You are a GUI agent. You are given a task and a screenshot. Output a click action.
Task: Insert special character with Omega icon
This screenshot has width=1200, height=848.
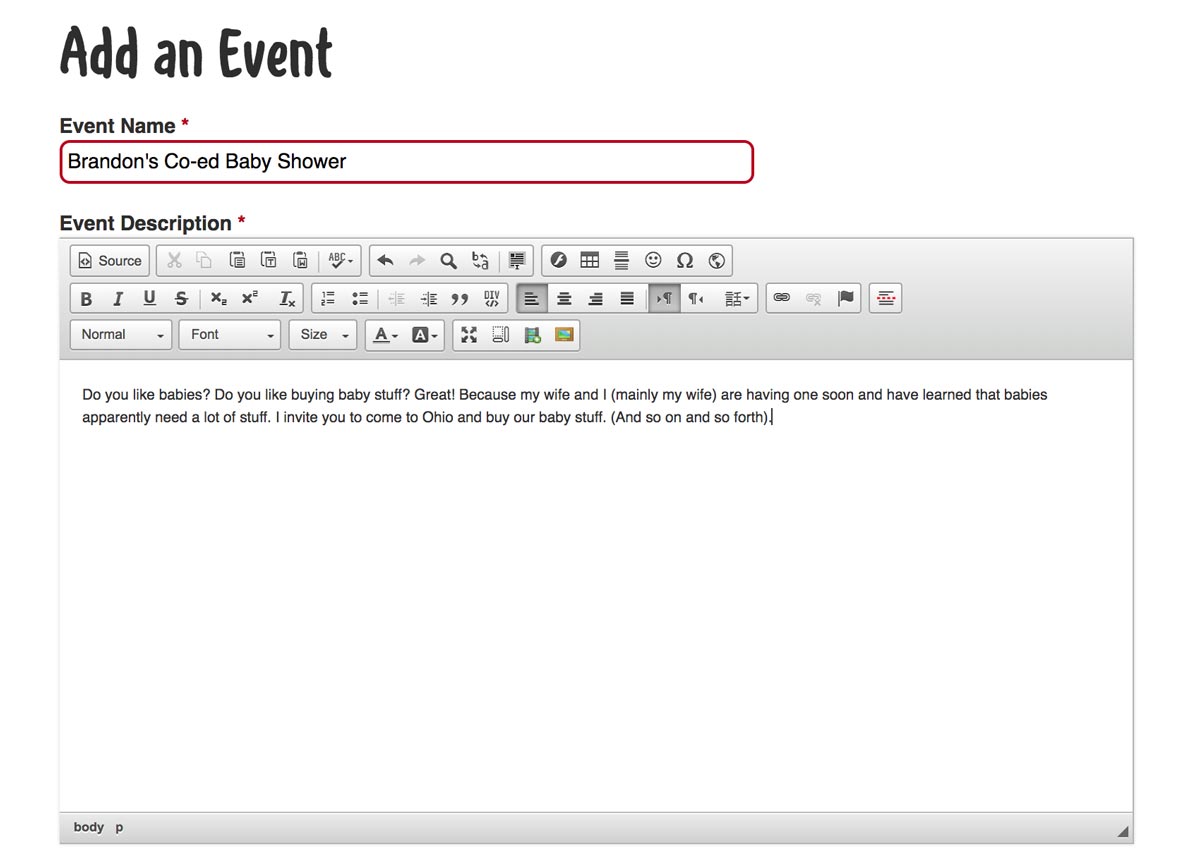coord(685,261)
